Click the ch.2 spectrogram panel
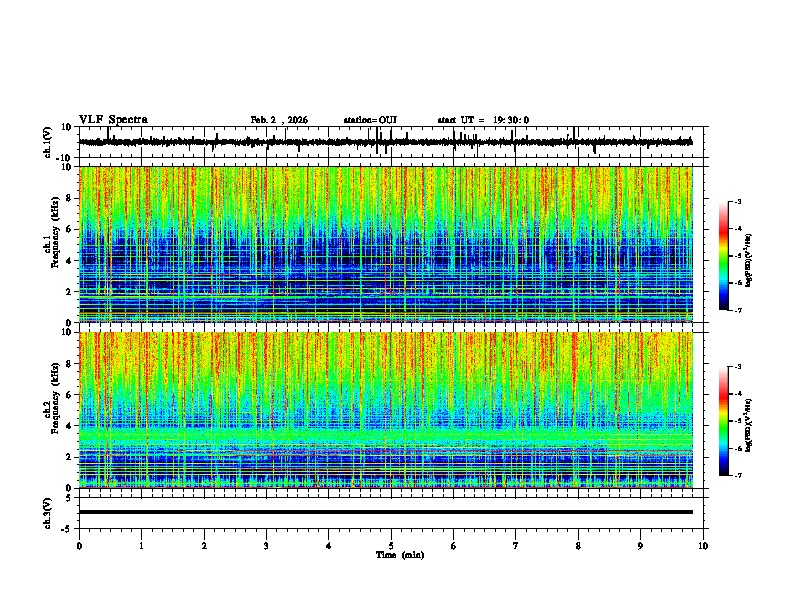This screenshot has height=612, width=792. 386,410
